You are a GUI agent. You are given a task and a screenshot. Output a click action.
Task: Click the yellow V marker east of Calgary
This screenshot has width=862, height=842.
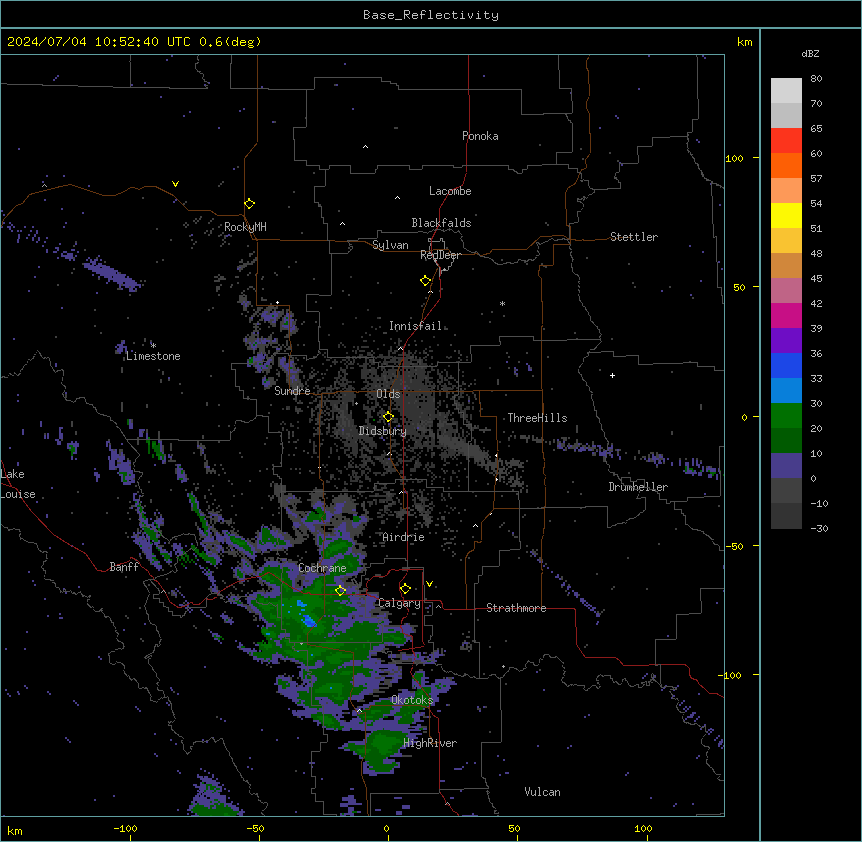tap(429, 584)
